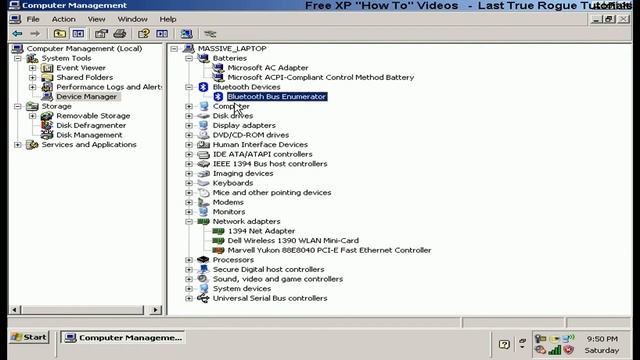Click the Event Viewer icon
This screenshot has height=360, width=640.
47,68
